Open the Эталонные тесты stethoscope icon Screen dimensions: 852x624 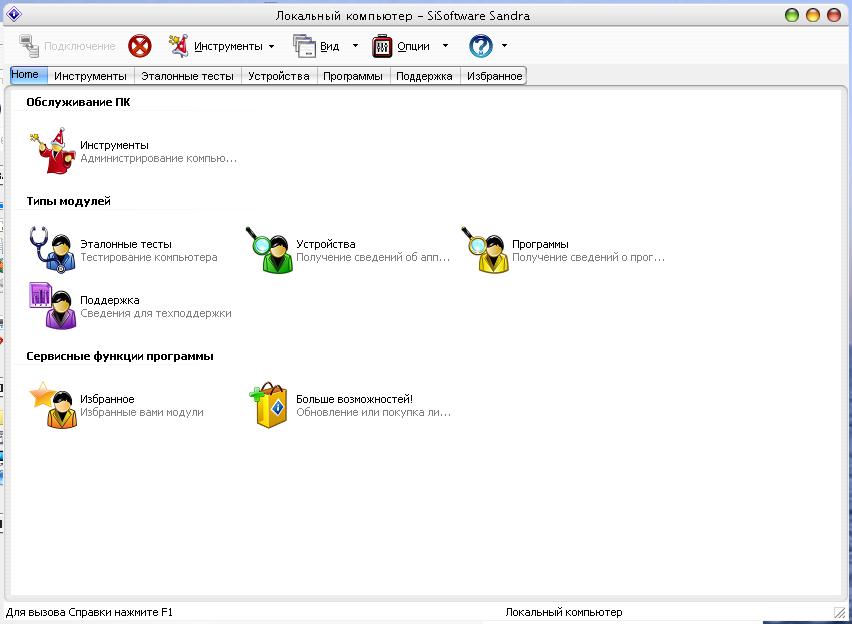point(53,249)
